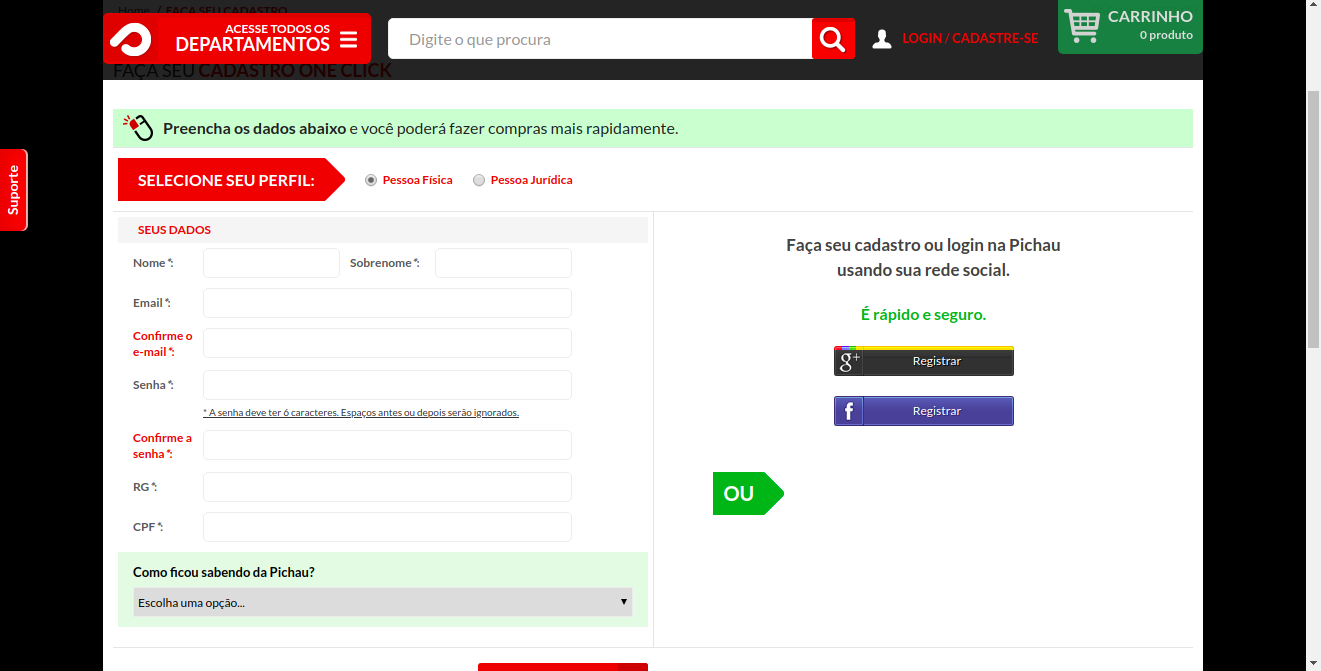Open the Suporte side tab

pos(14,190)
